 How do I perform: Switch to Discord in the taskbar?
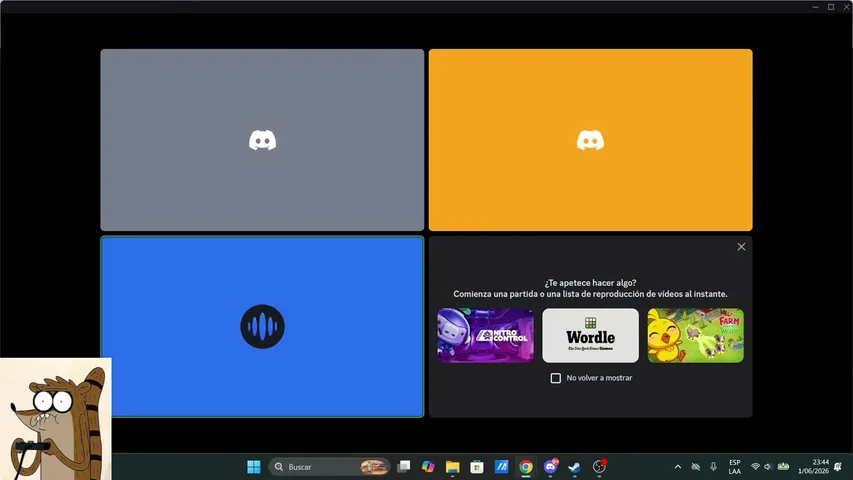550,466
